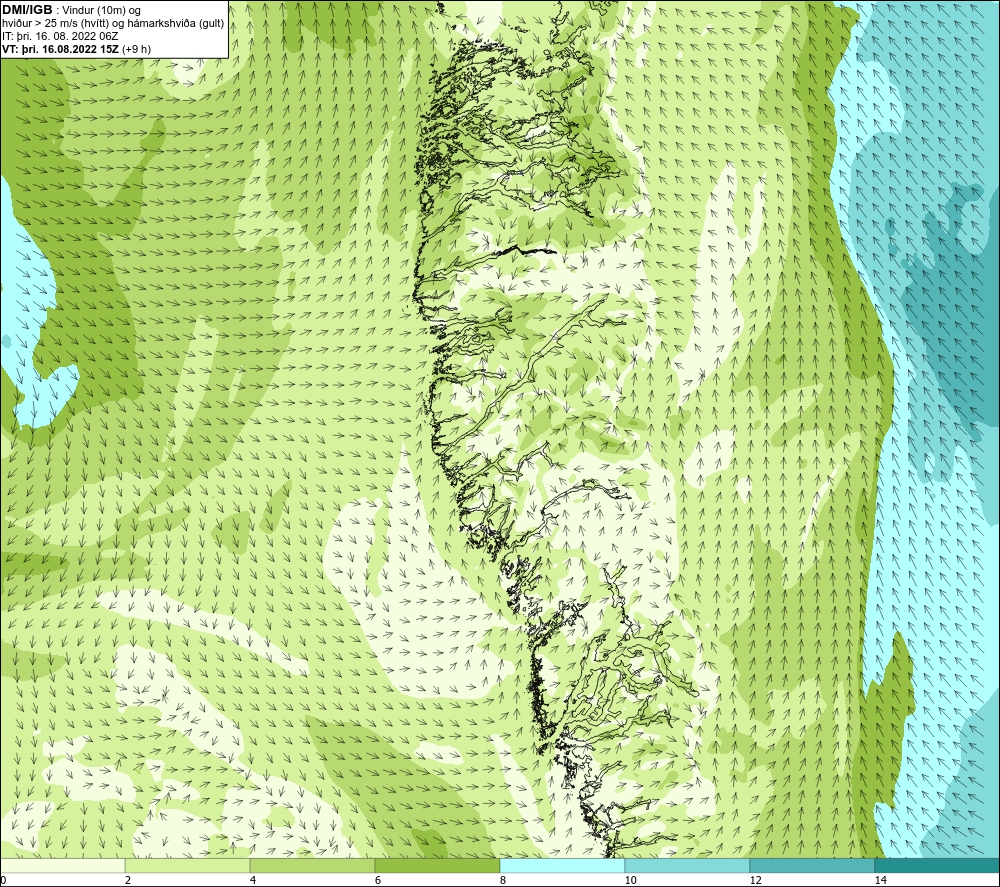Click the 'hviður > 25 m/s' legend line

[x=113, y=24]
